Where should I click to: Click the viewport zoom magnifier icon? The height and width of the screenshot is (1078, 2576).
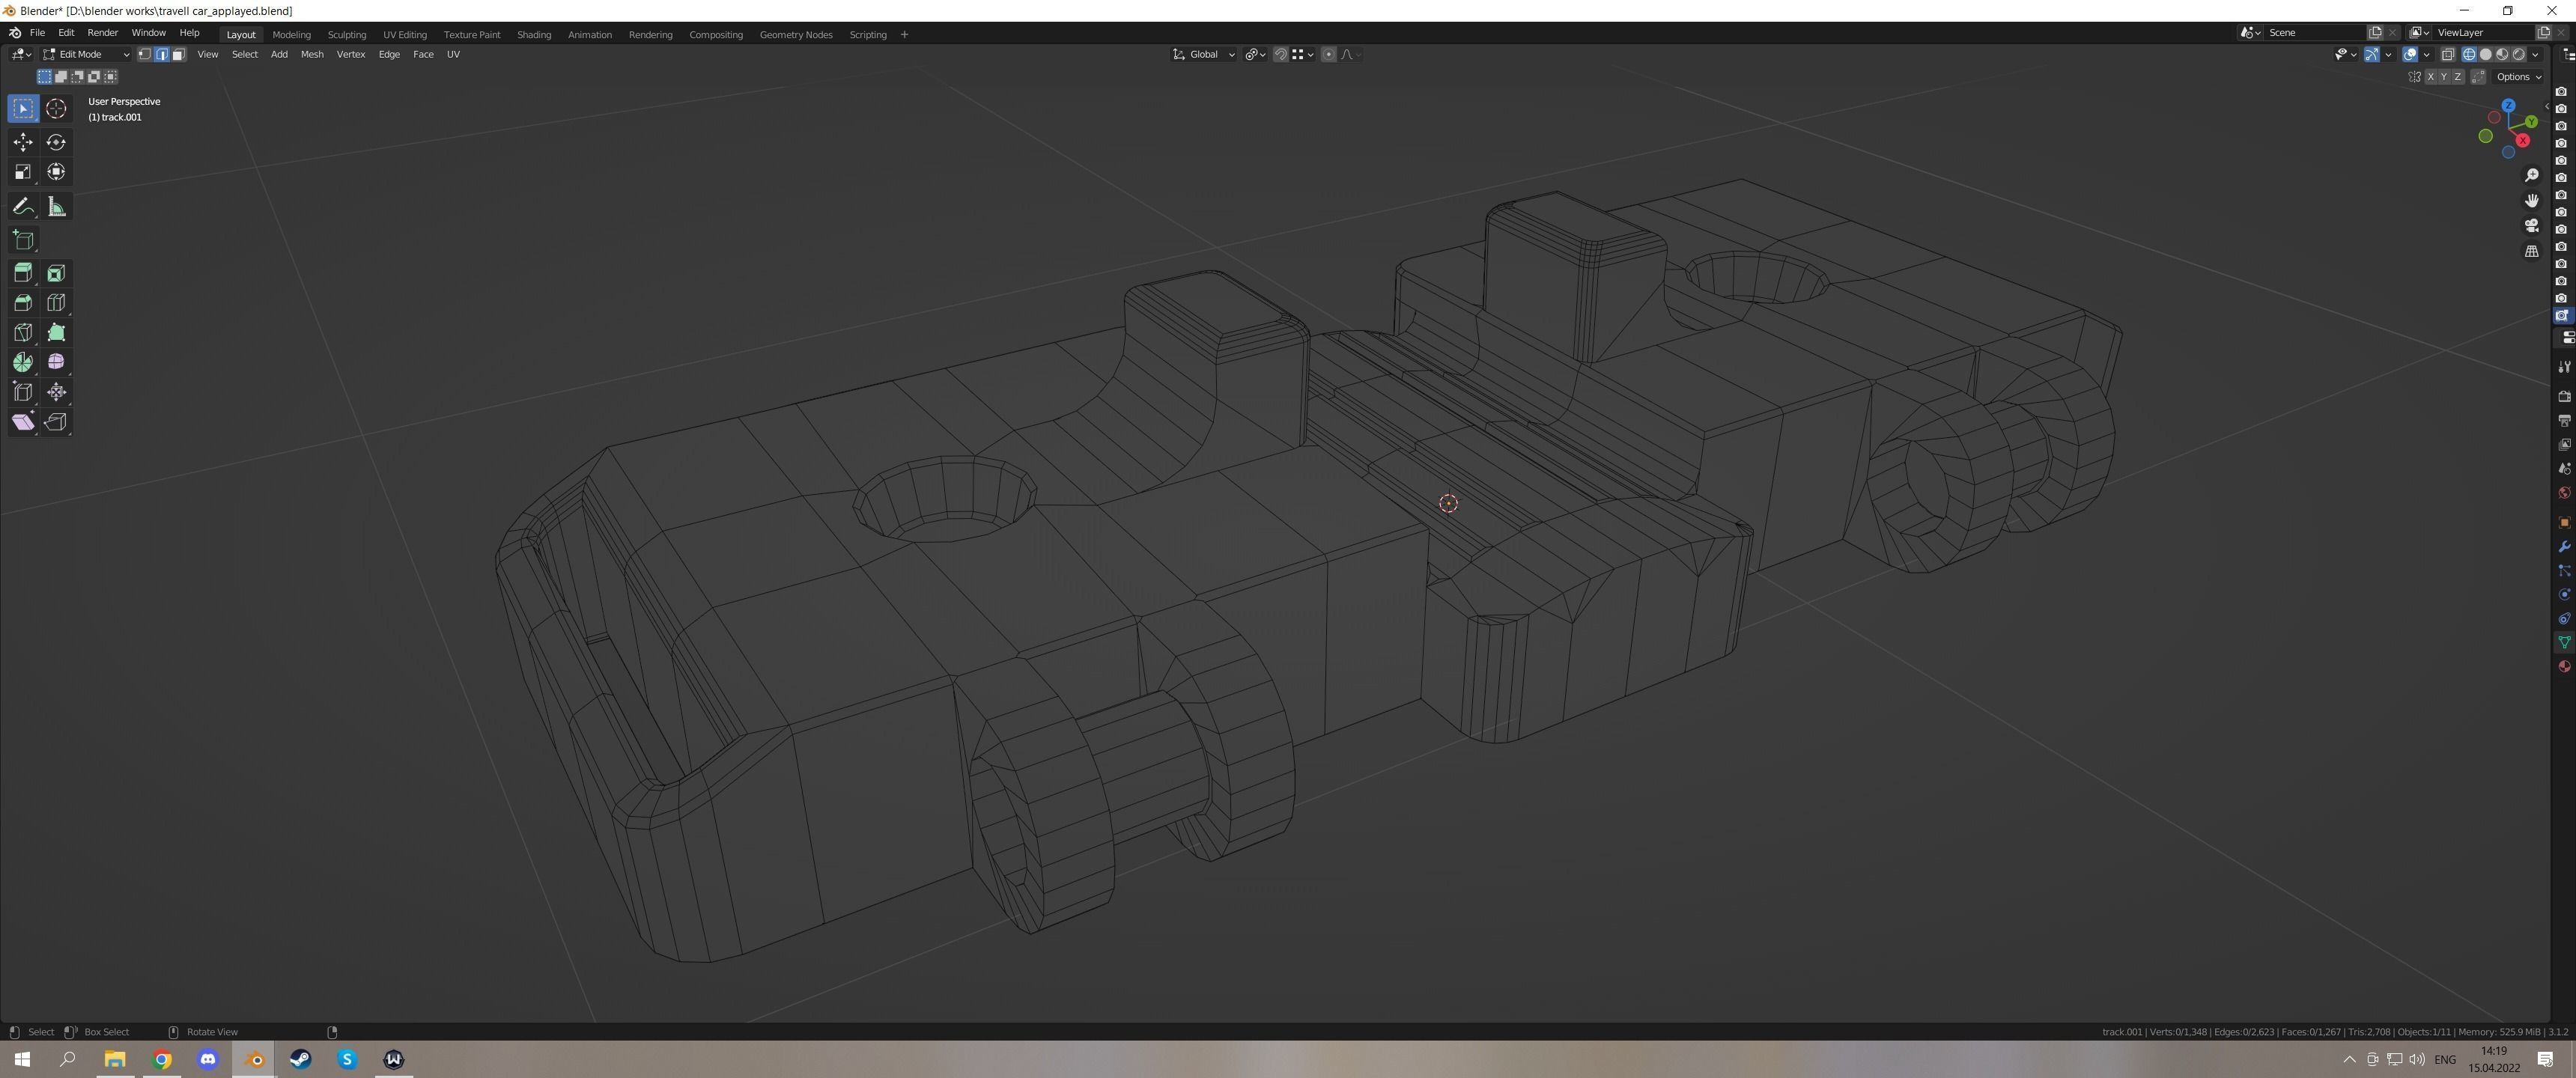[x=2532, y=175]
